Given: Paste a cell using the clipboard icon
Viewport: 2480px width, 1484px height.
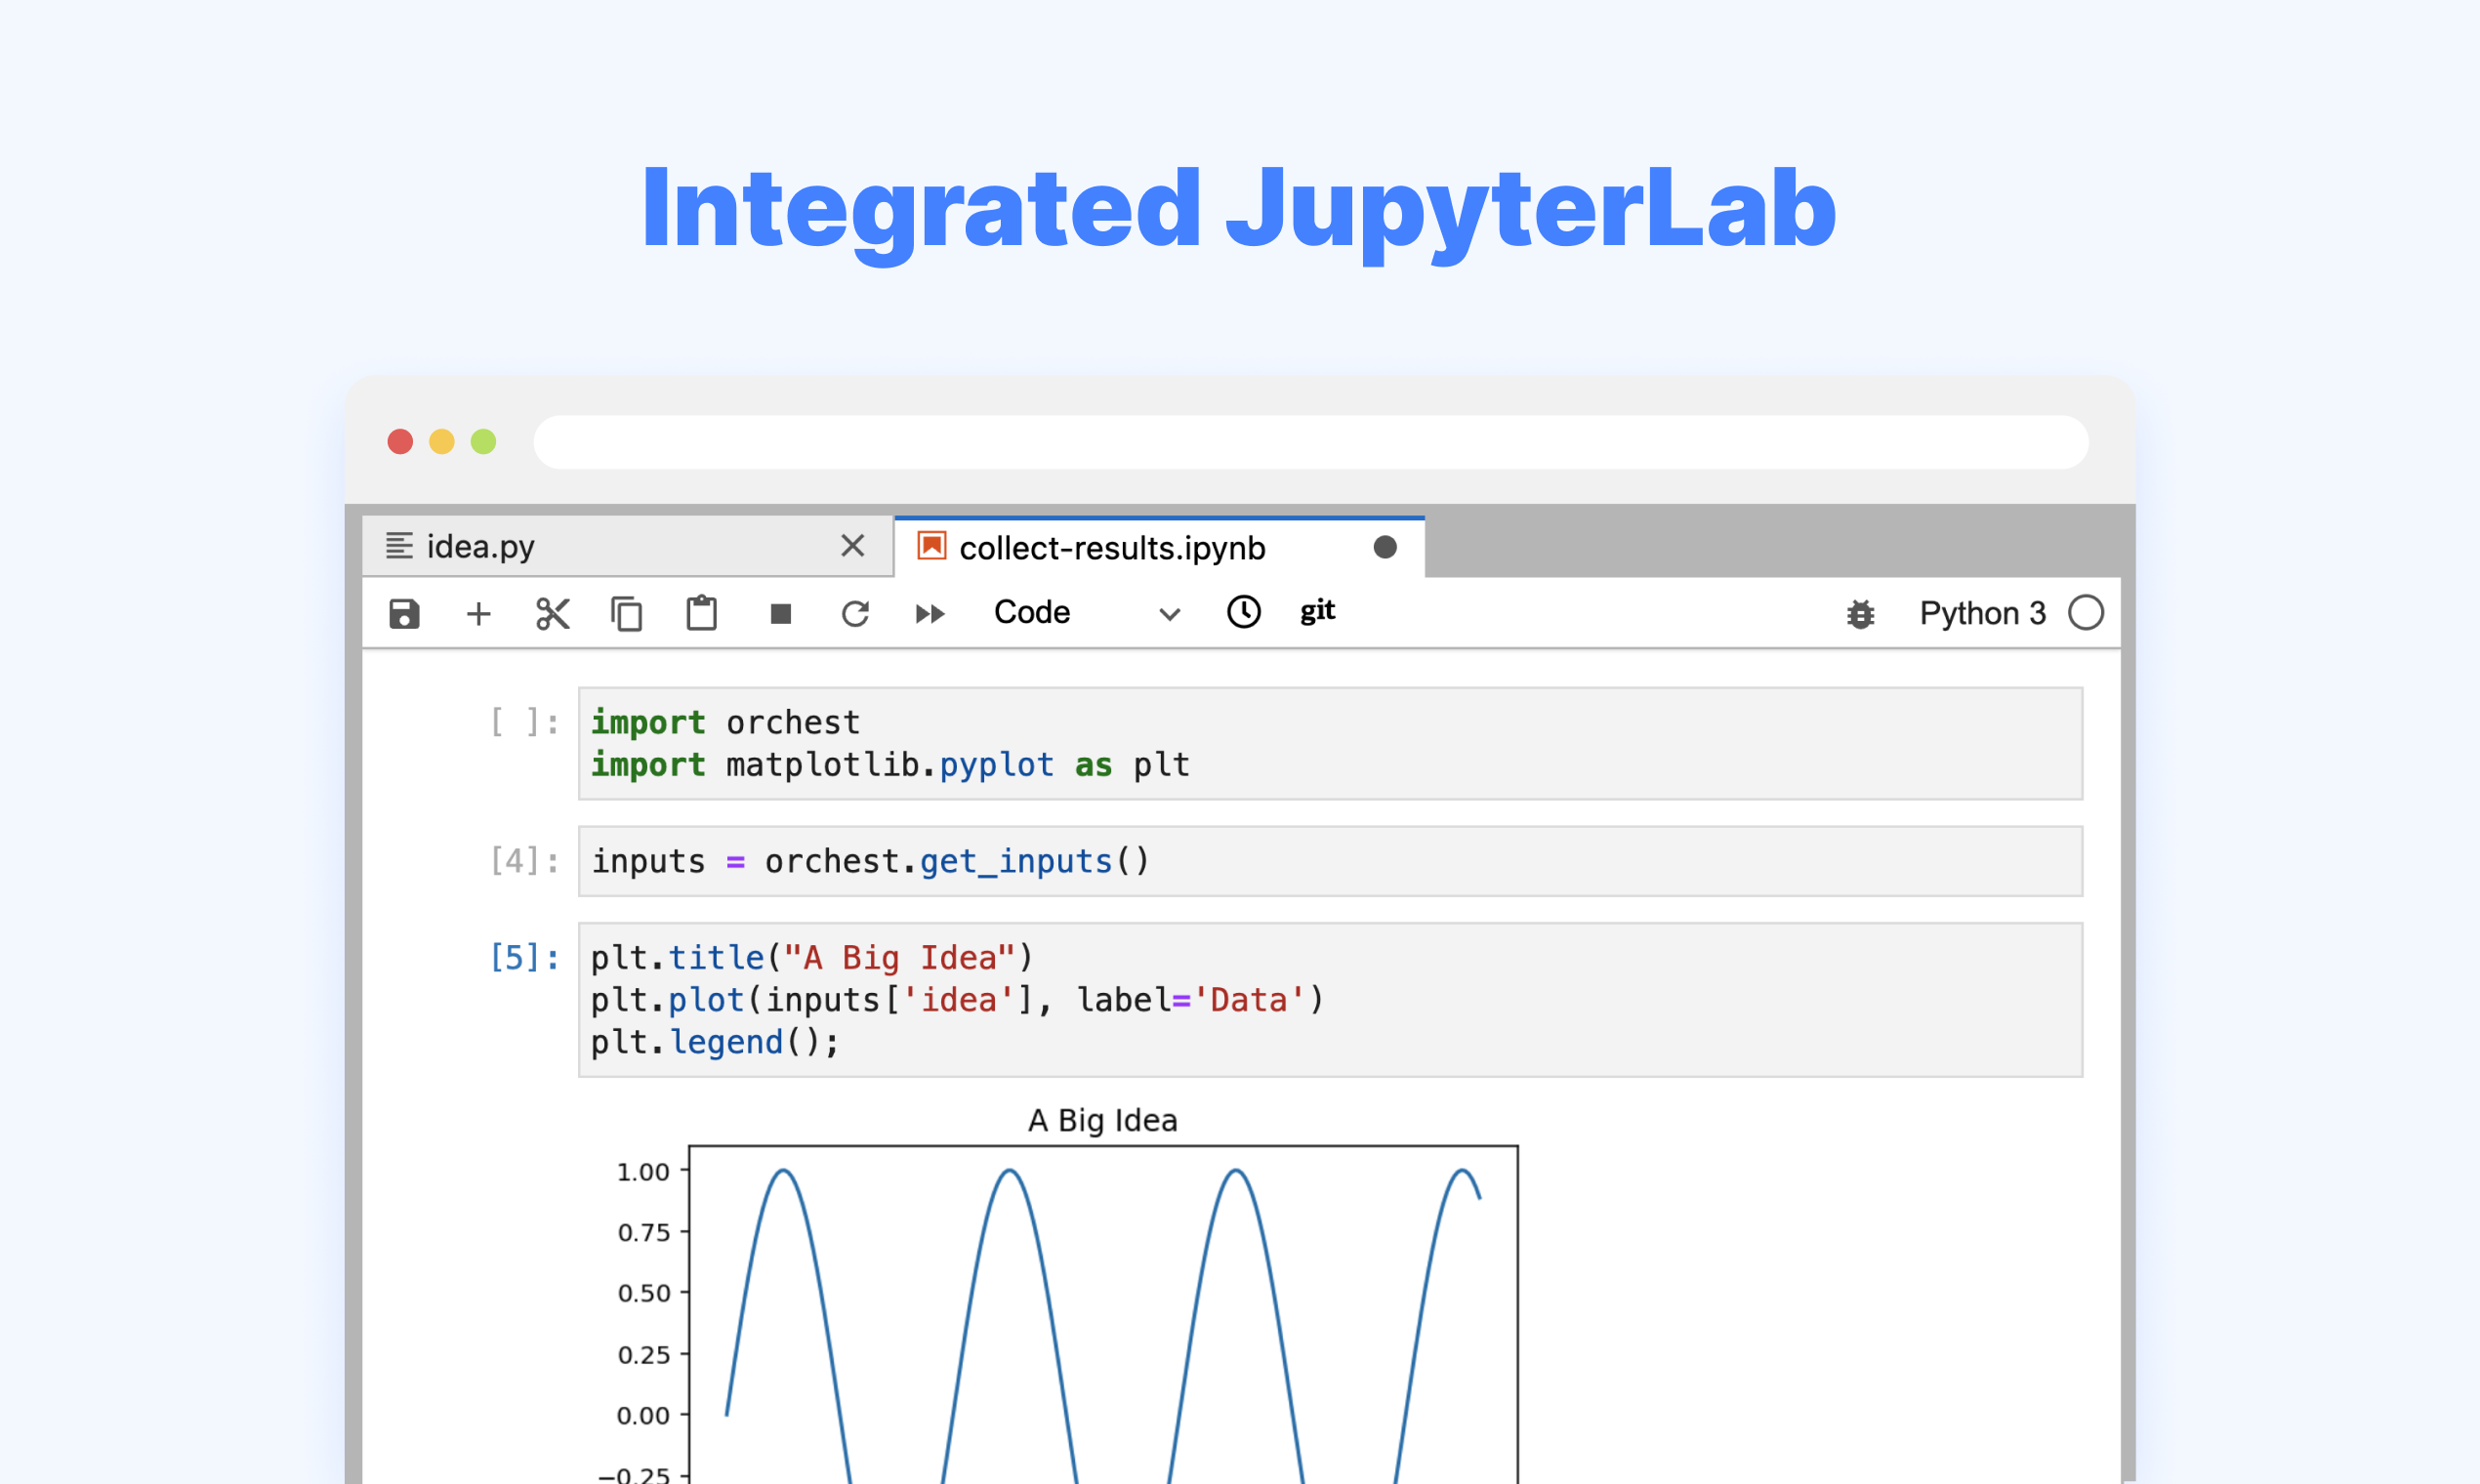Looking at the screenshot, I should click(702, 613).
